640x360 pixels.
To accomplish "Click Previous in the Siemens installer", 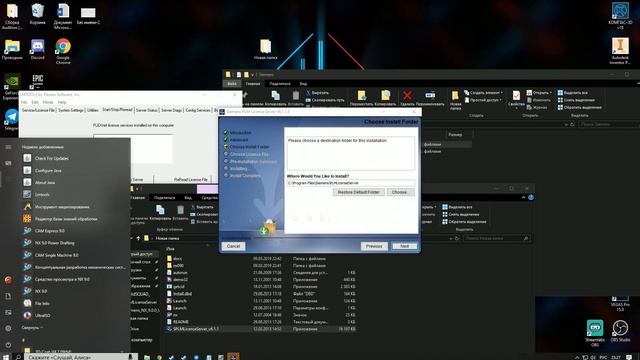I will pos(374,246).
